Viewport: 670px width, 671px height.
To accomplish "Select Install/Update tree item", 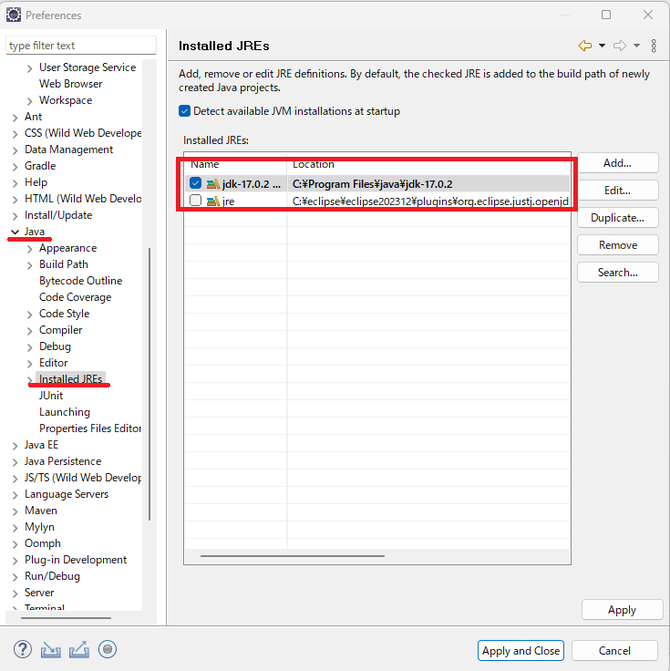I will (x=58, y=215).
